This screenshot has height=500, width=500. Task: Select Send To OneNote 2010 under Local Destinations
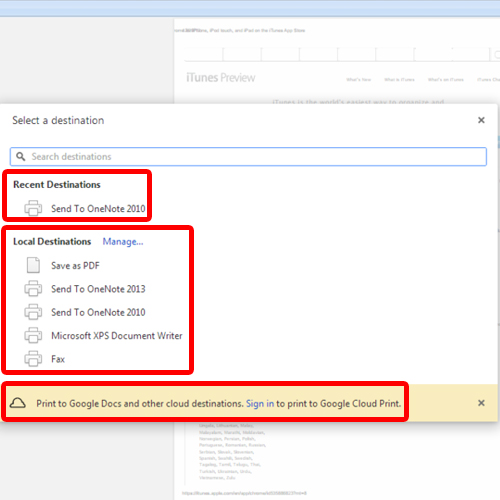pos(98,312)
